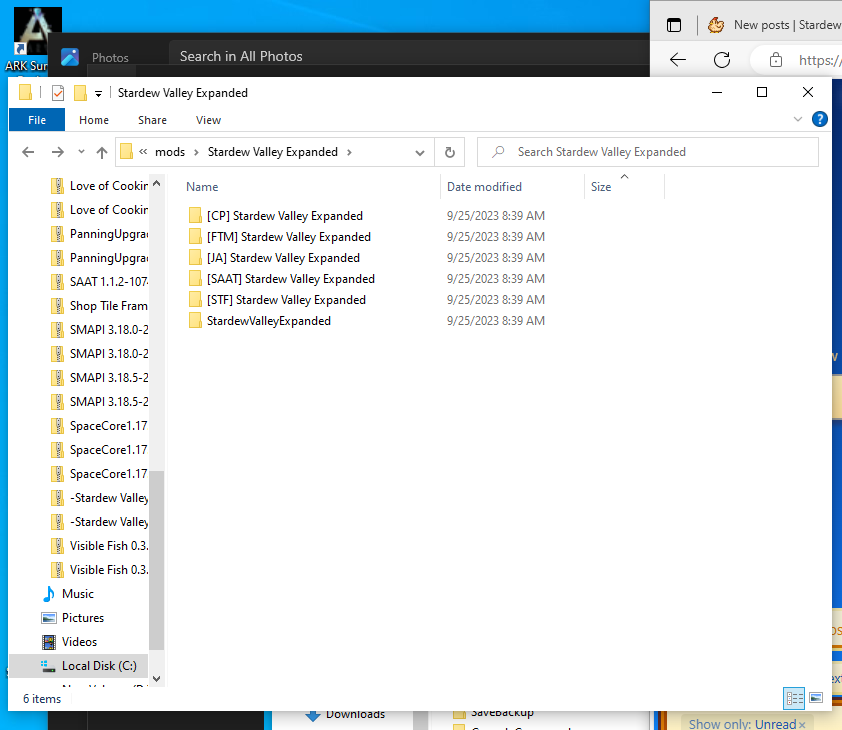Image resolution: width=842 pixels, height=730 pixels.
Task: Open the Share ribbon tab
Action: (x=153, y=120)
